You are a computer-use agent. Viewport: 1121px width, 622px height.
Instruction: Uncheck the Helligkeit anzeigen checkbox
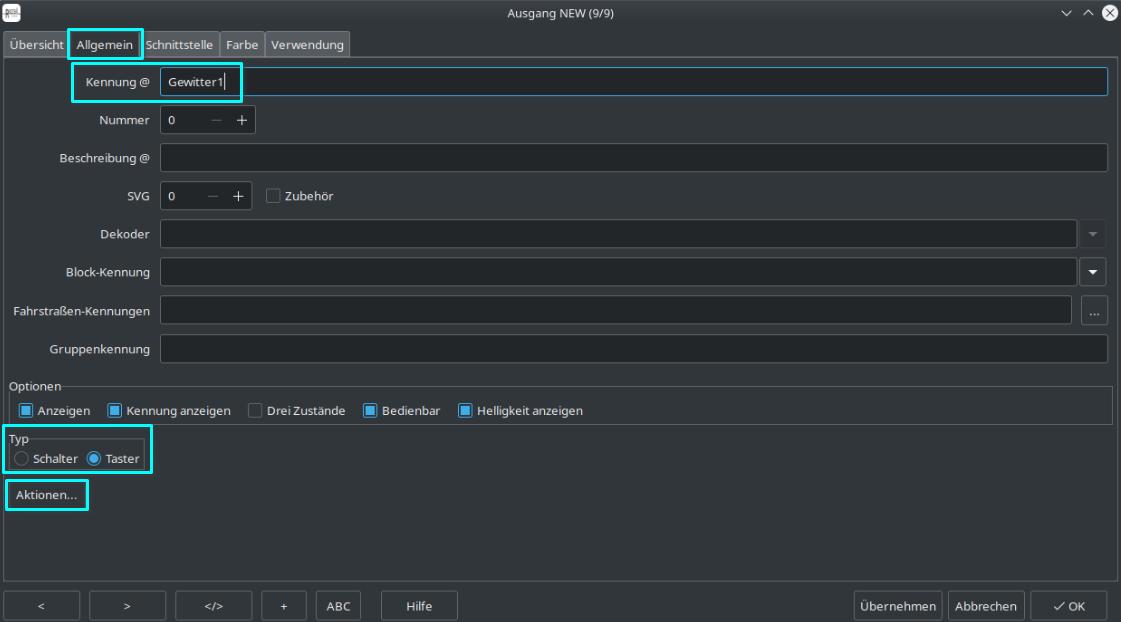click(465, 411)
